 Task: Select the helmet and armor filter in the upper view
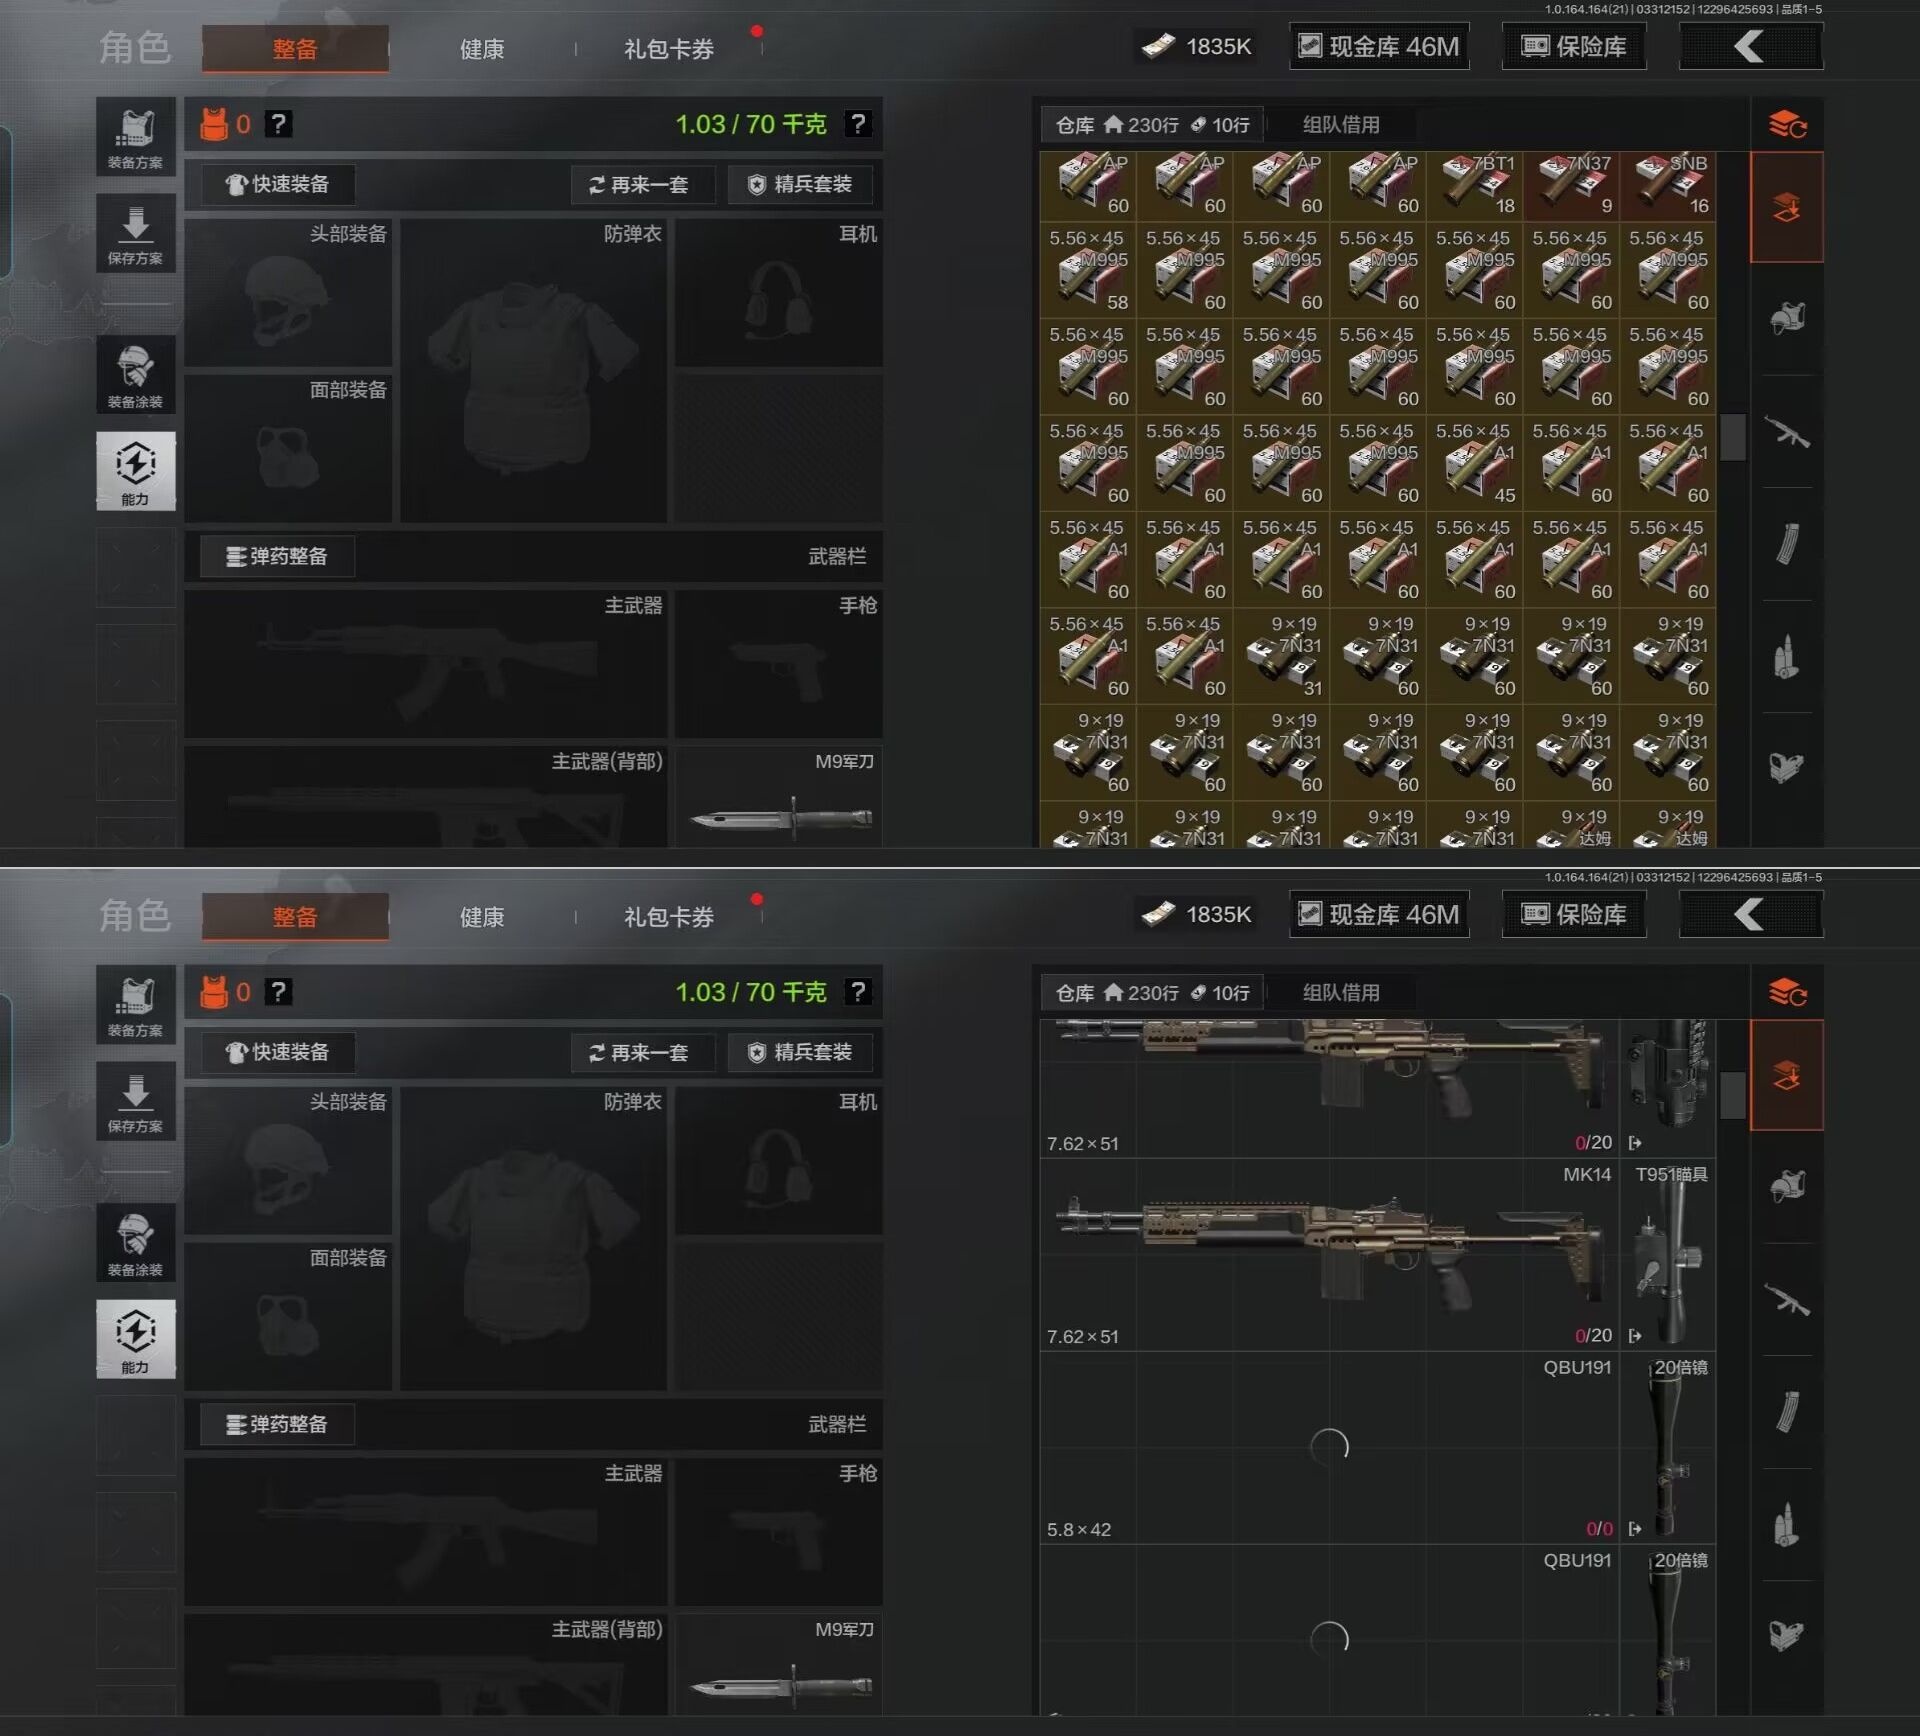click(1787, 319)
